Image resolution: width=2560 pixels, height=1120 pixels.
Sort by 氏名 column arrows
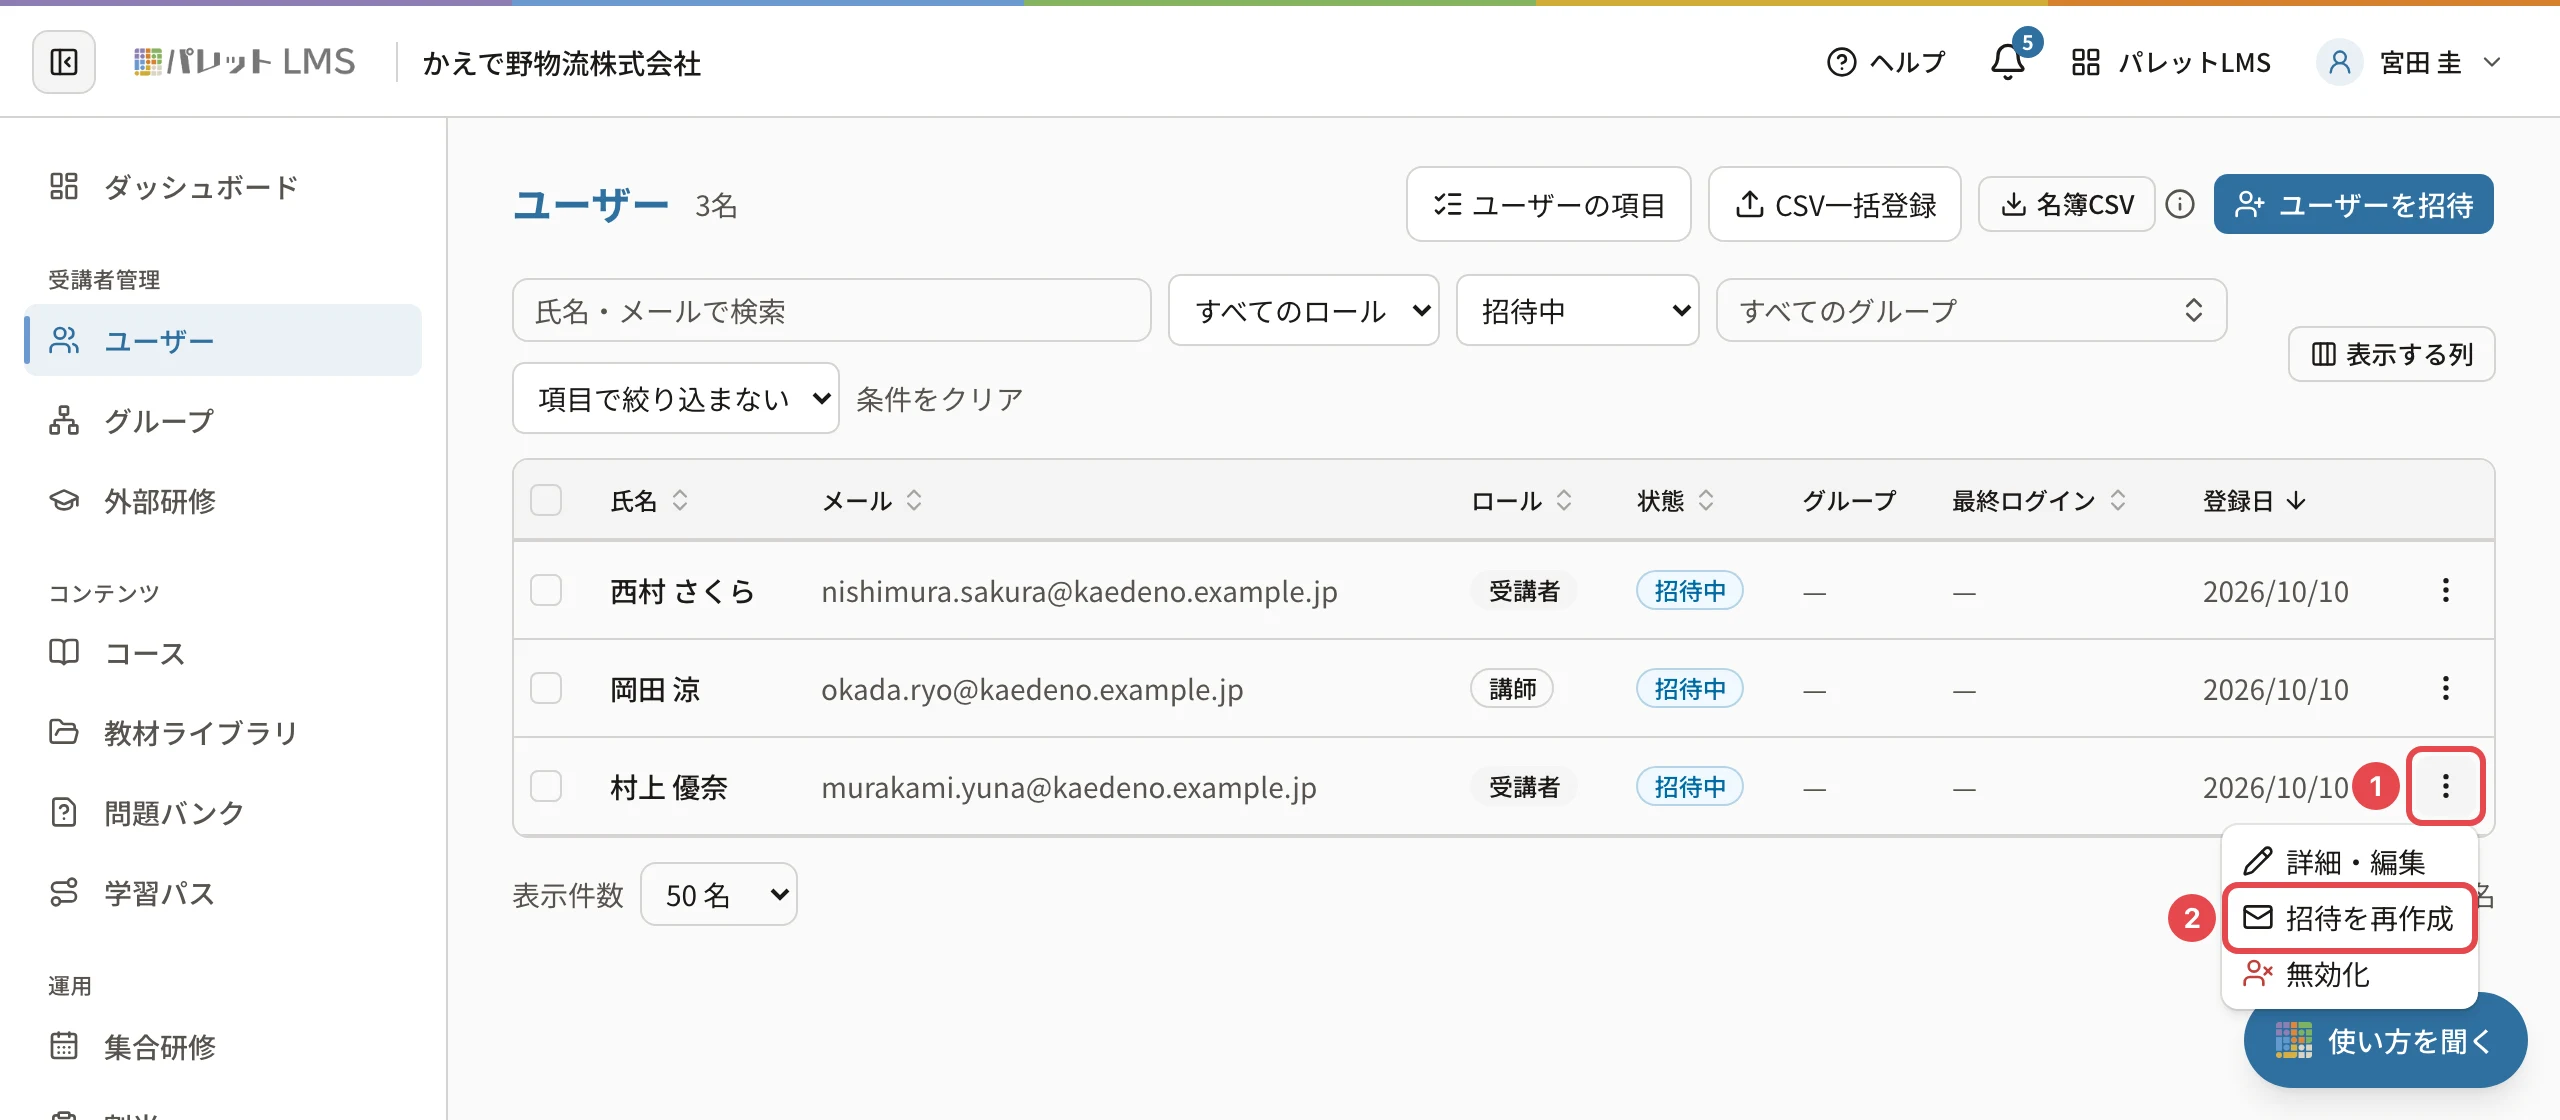pyautogui.click(x=680, y=500)
